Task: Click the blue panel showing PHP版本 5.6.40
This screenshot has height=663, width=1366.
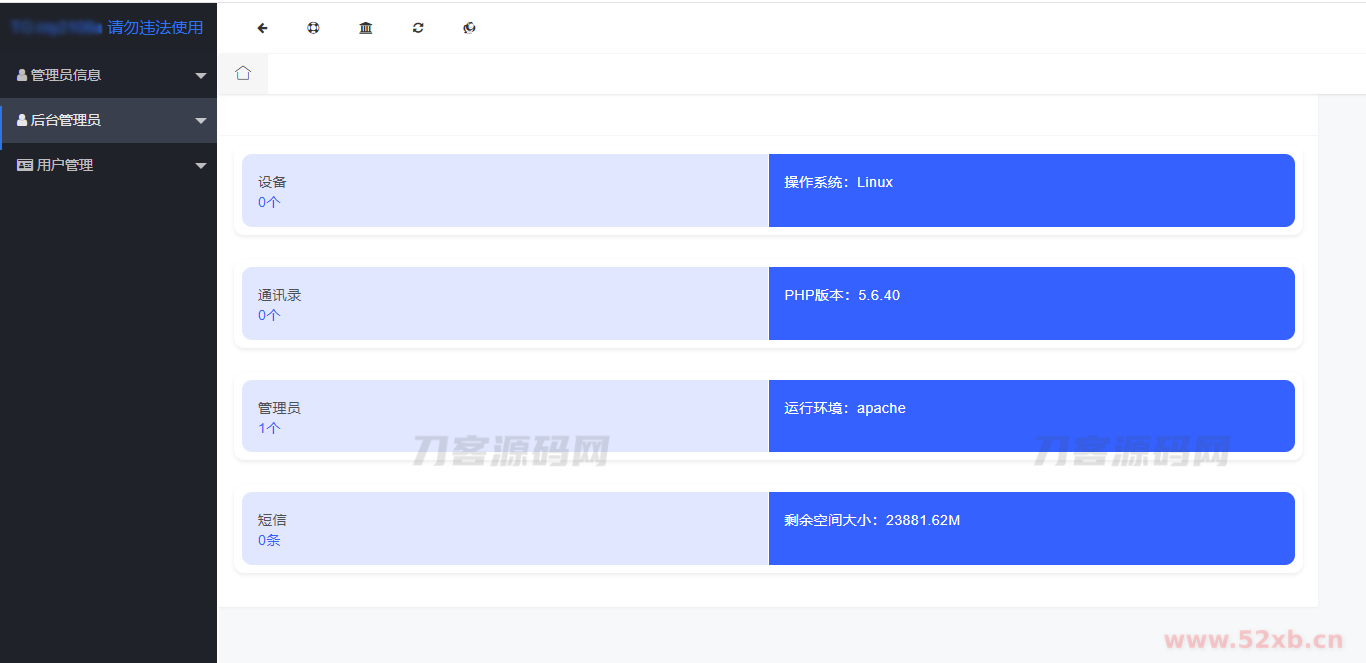Action: [x=1031, y=303]
